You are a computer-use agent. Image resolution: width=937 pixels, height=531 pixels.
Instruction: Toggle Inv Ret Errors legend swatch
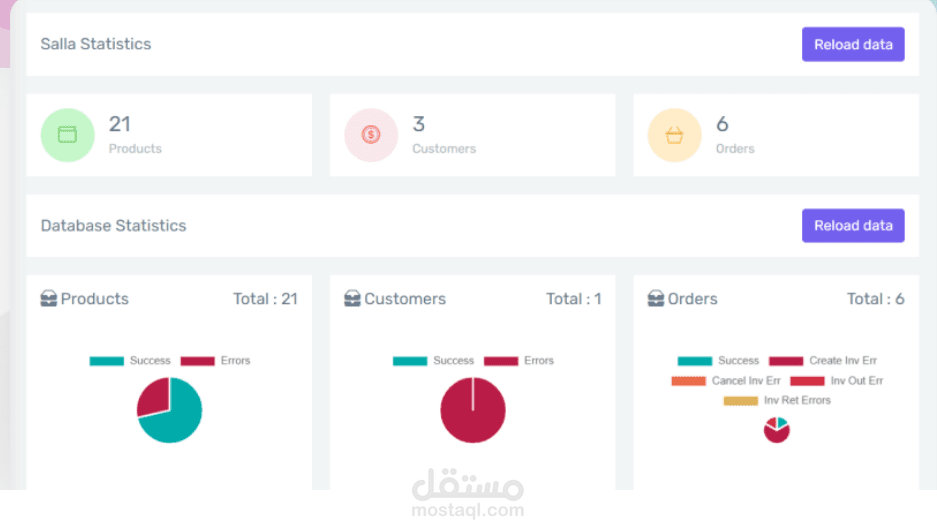click(741, 400)
